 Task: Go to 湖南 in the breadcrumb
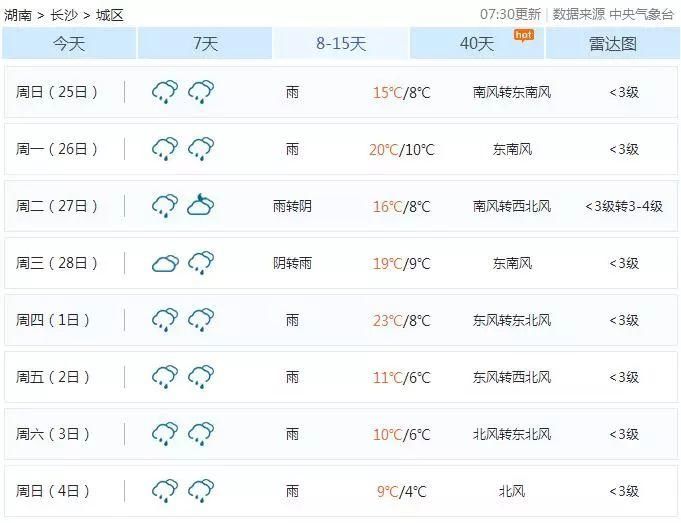point(18,15)
